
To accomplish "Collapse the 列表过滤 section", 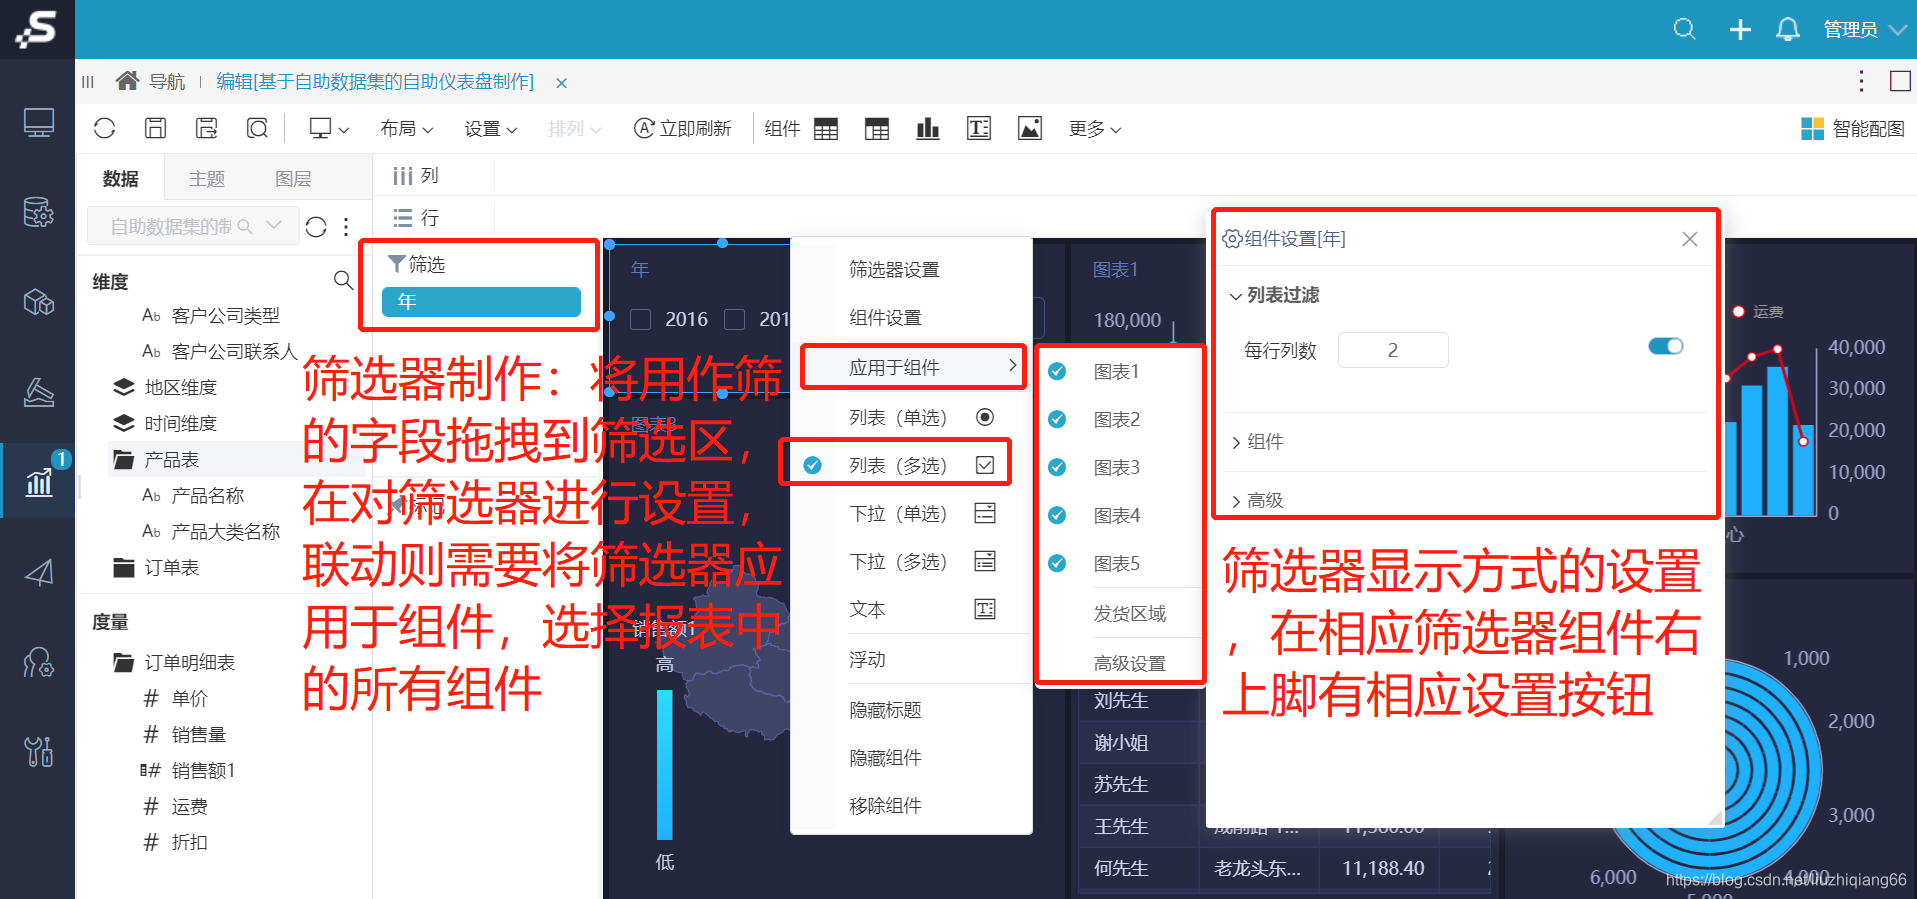I will point(1274,295).
